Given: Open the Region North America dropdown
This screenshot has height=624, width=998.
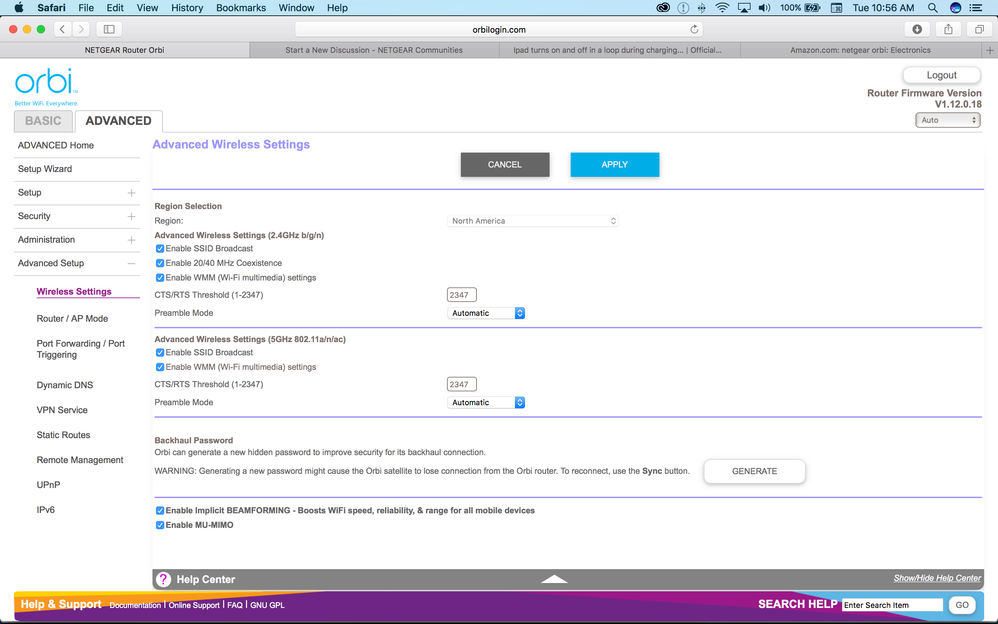Looking at the screenshot, I should tap(533, 221).
